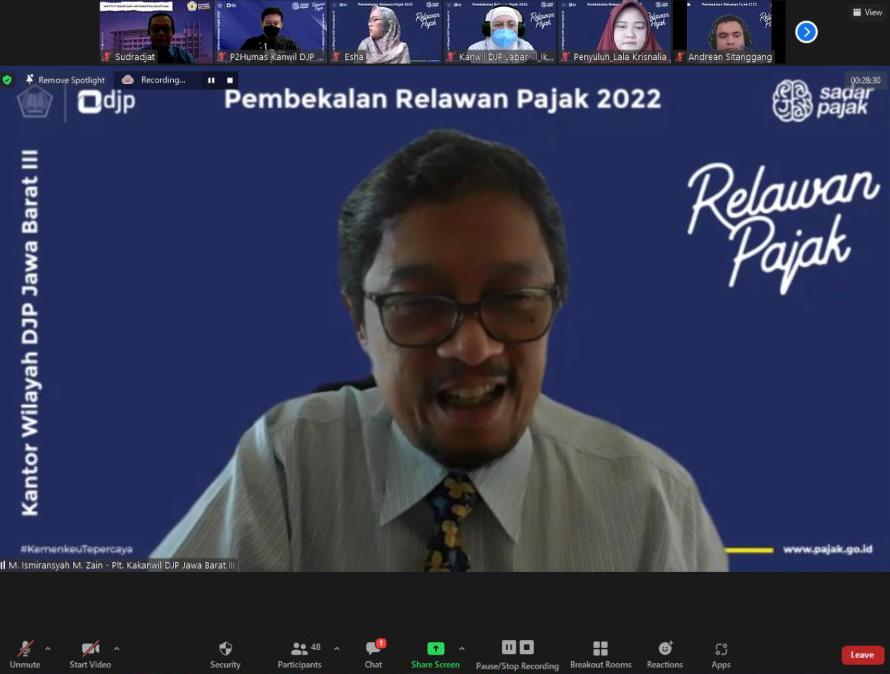Pause recording in the bottom toolbar

point(509,648)
